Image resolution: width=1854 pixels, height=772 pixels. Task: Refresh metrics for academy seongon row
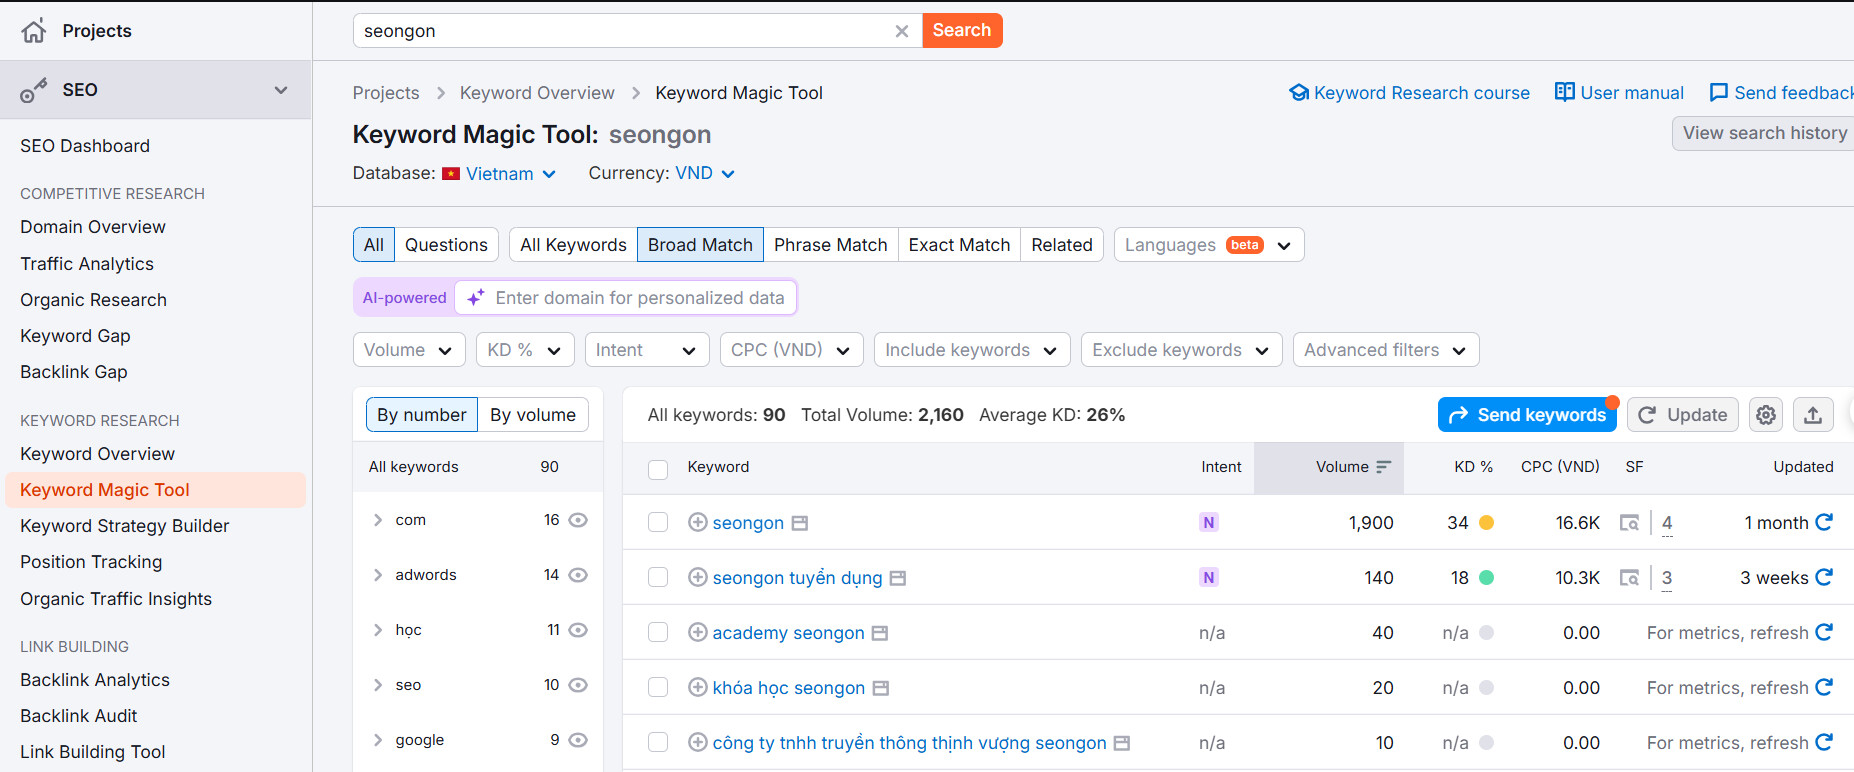1824,632
